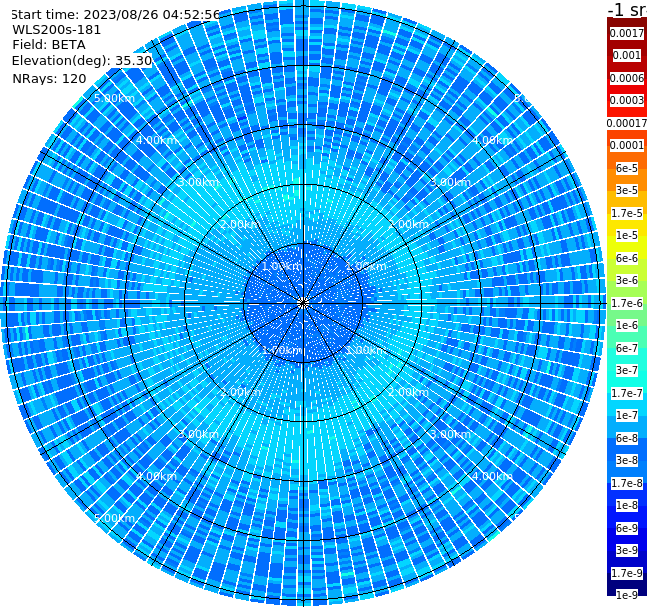Click the 0.00017 color scale label

click(x=627, y=123)
